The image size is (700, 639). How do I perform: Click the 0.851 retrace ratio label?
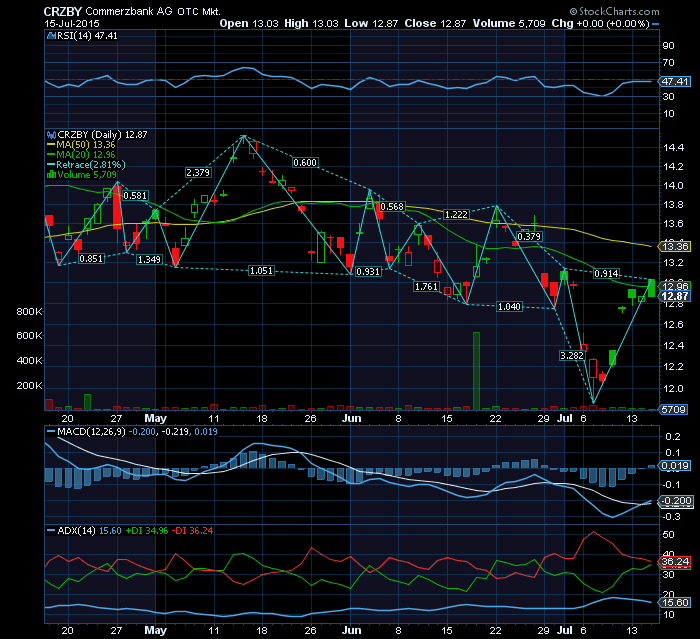click(91, 259)
